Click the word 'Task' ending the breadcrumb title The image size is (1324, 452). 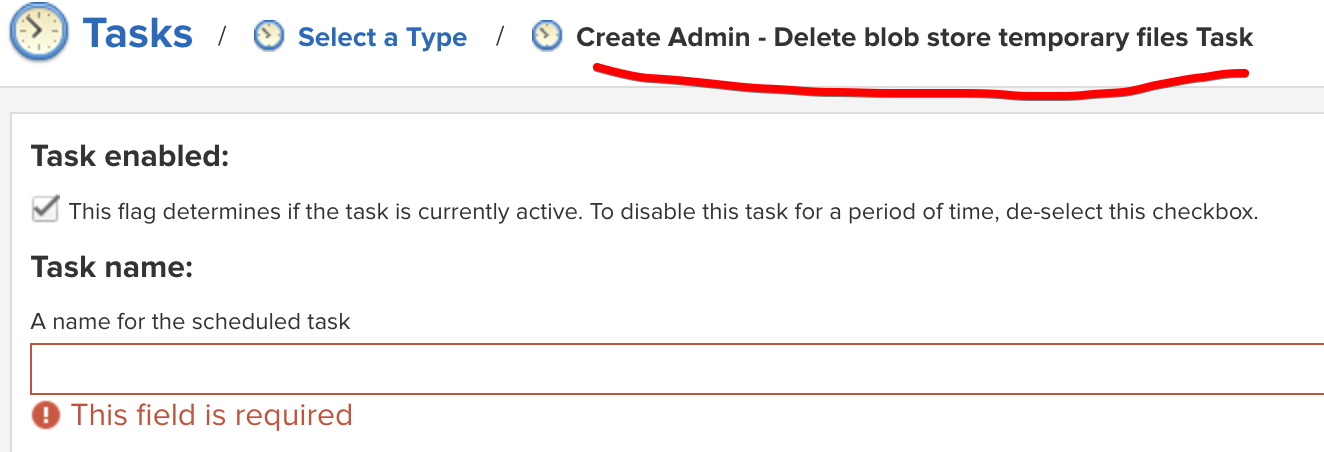1223,38
